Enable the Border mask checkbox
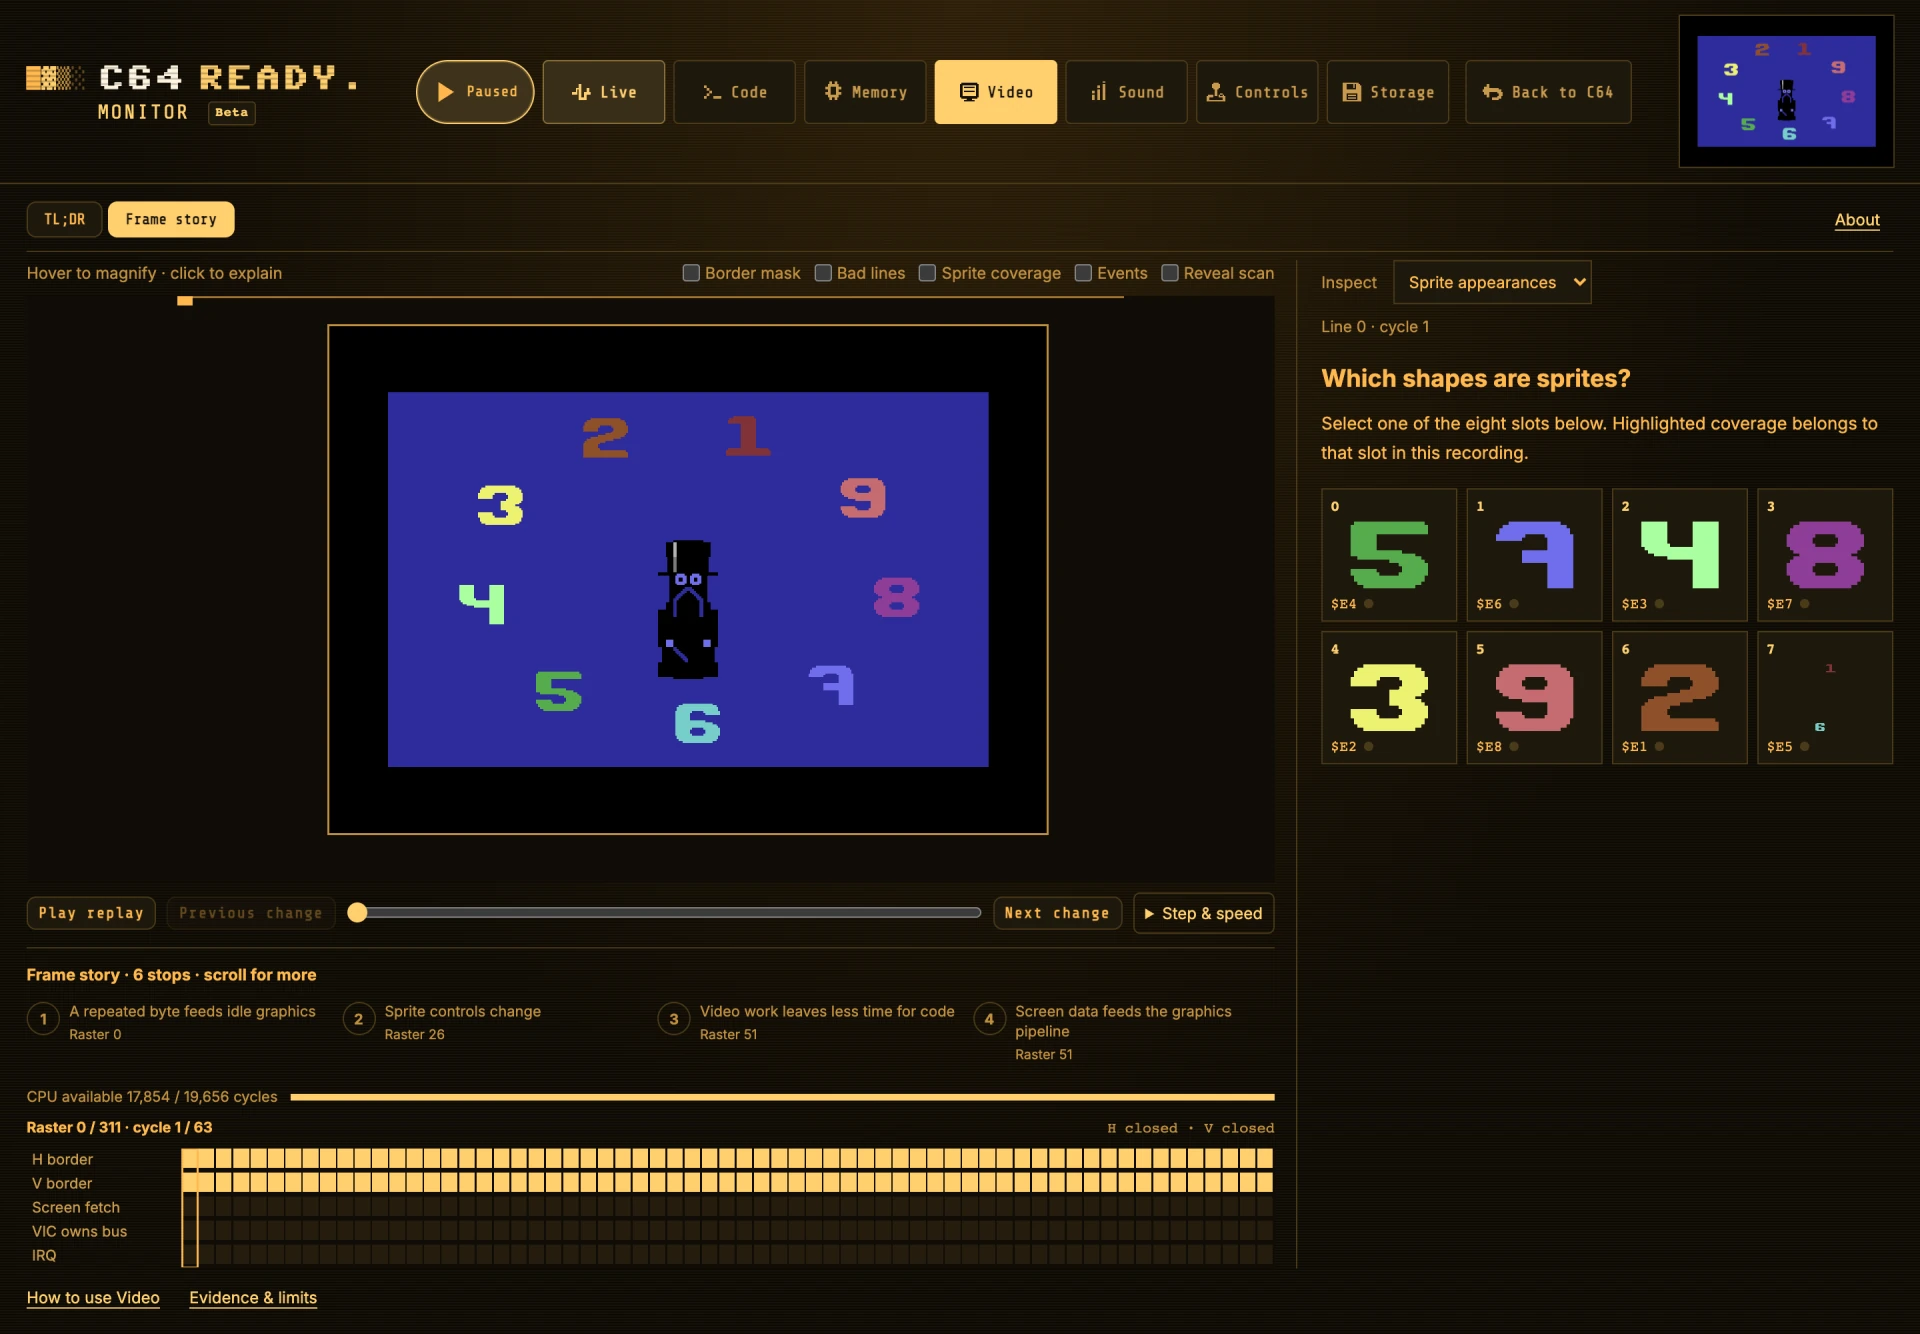The image size is (1920, 1334). click(691, 273)
